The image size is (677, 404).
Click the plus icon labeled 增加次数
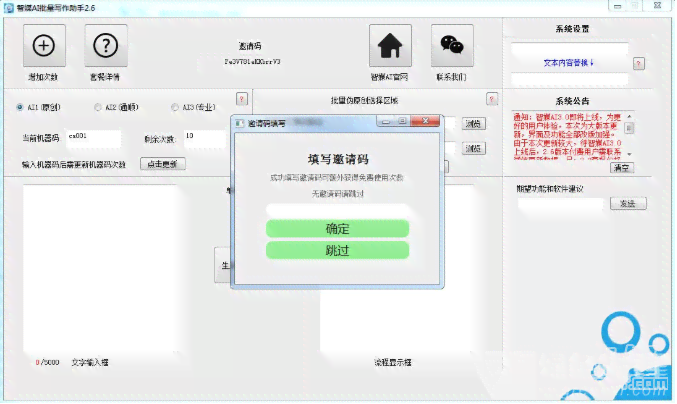44,46
